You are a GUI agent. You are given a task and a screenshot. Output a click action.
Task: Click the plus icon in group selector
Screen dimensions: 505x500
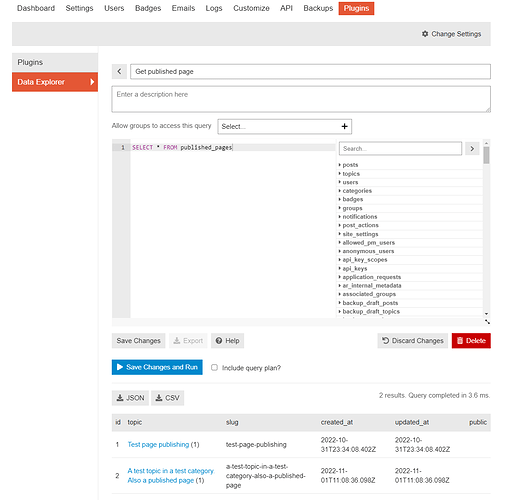pyautogui.click(x=344, y=126)
